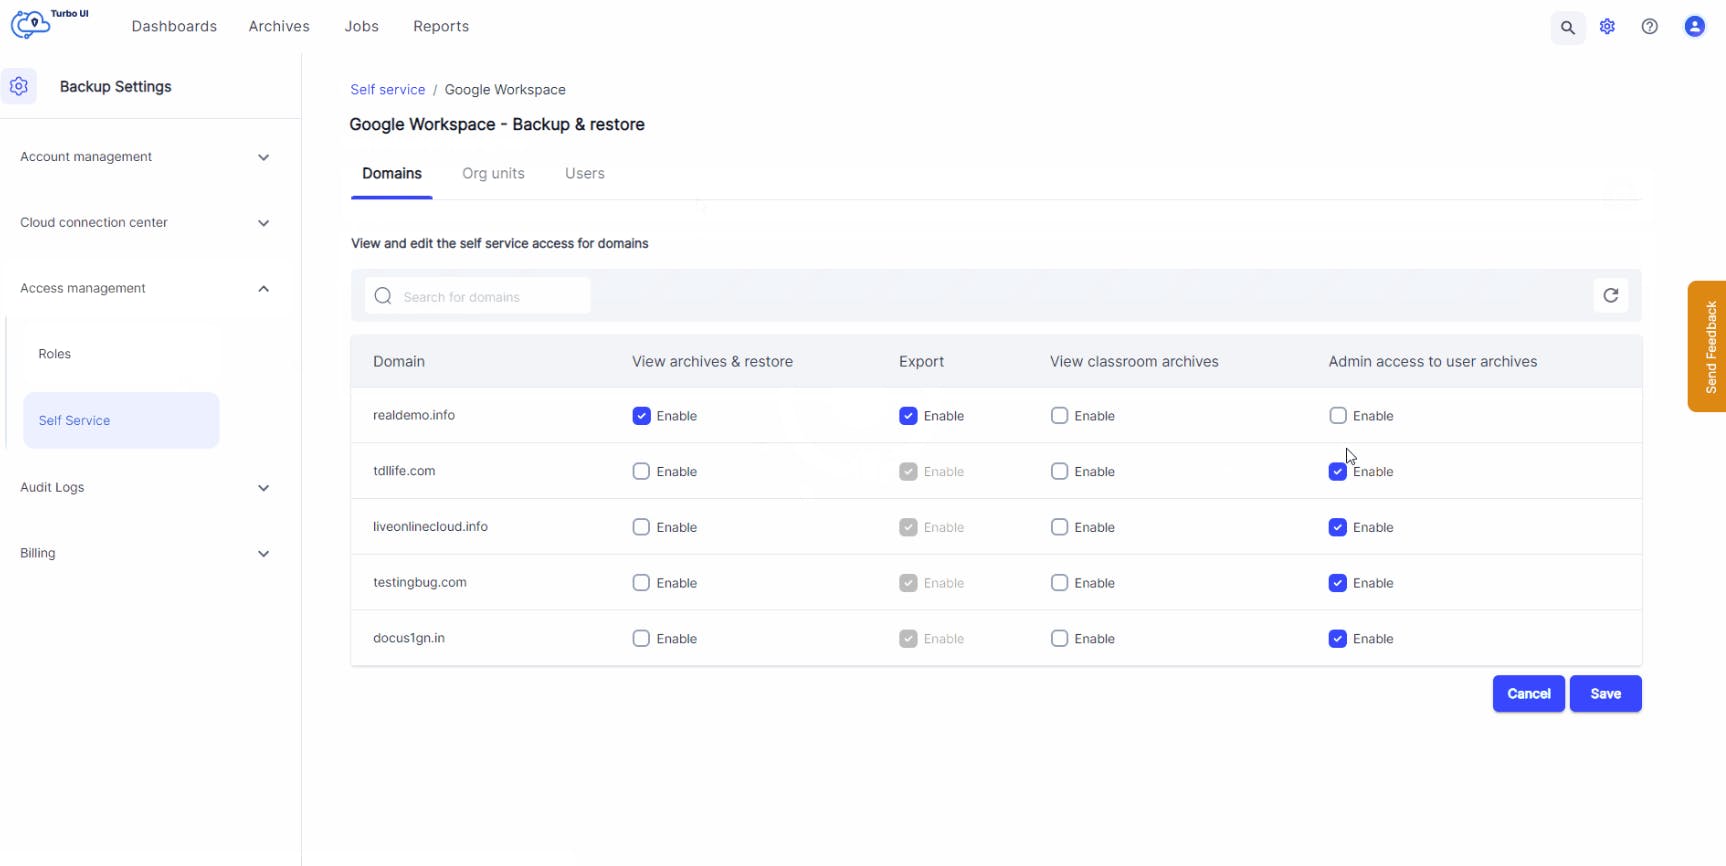The image size is (1726, 866).
Task: Click the search magnifier in domains field
Action: [x=383, y=296]
